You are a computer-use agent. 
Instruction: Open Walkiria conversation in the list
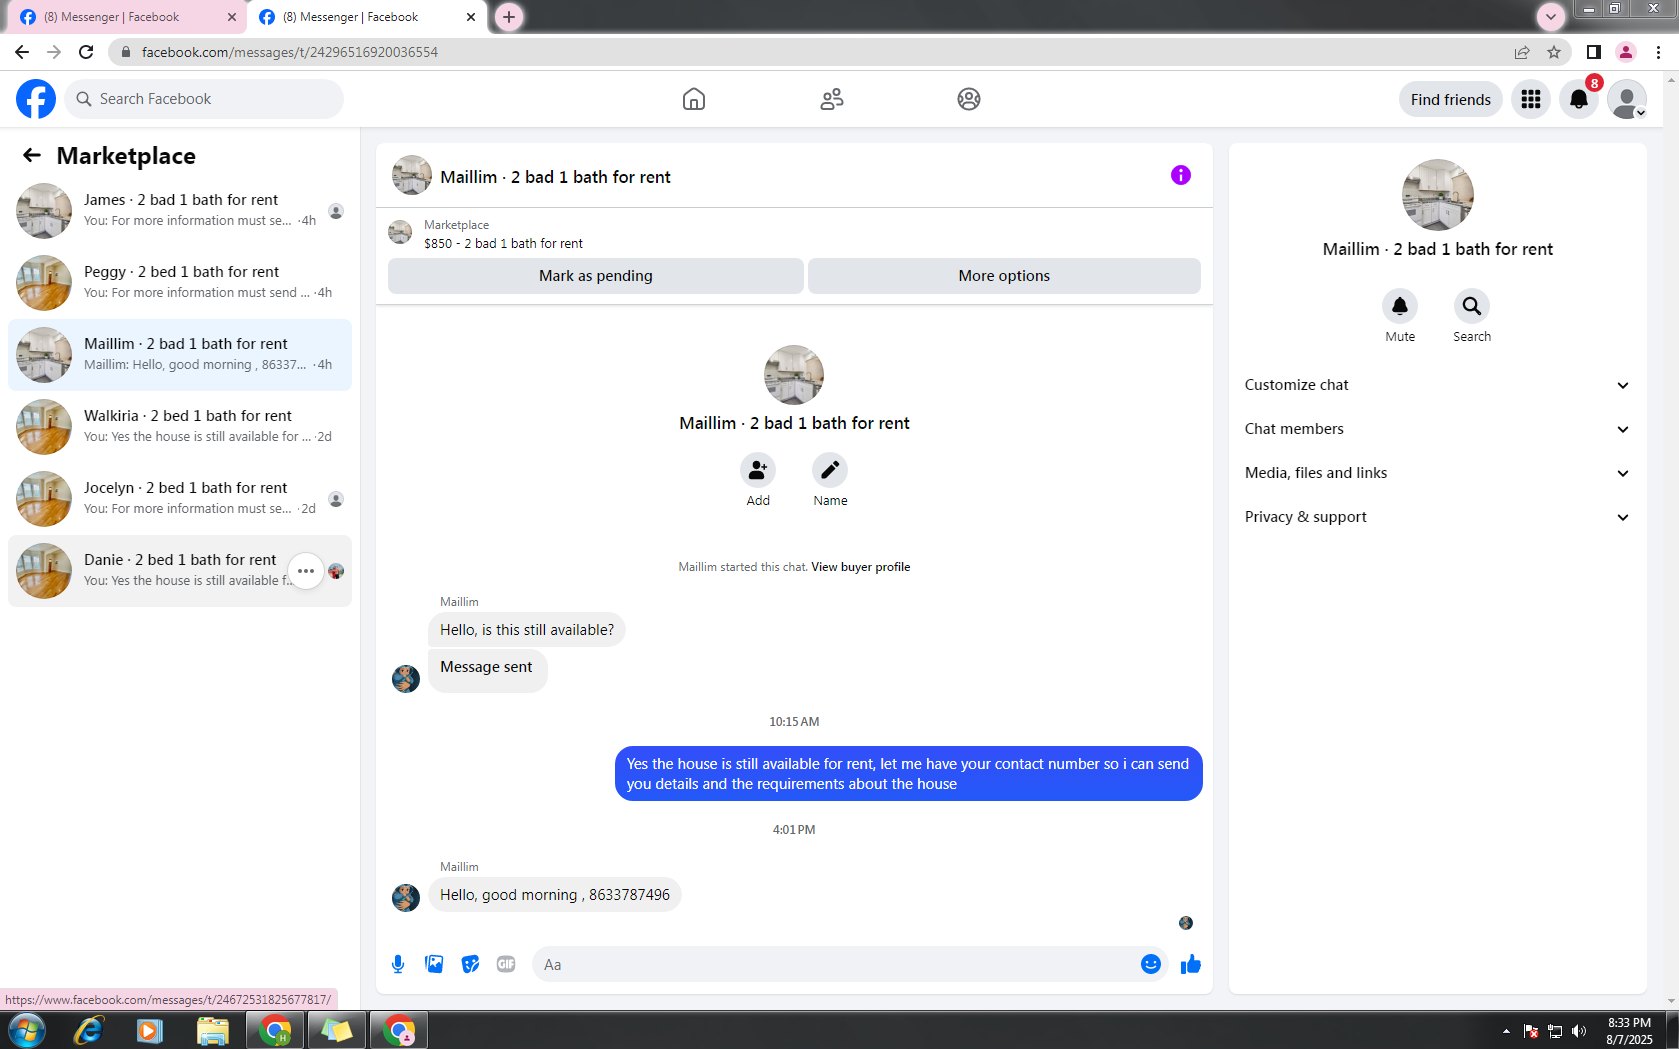pyautogui.click(x=180, y=427)
